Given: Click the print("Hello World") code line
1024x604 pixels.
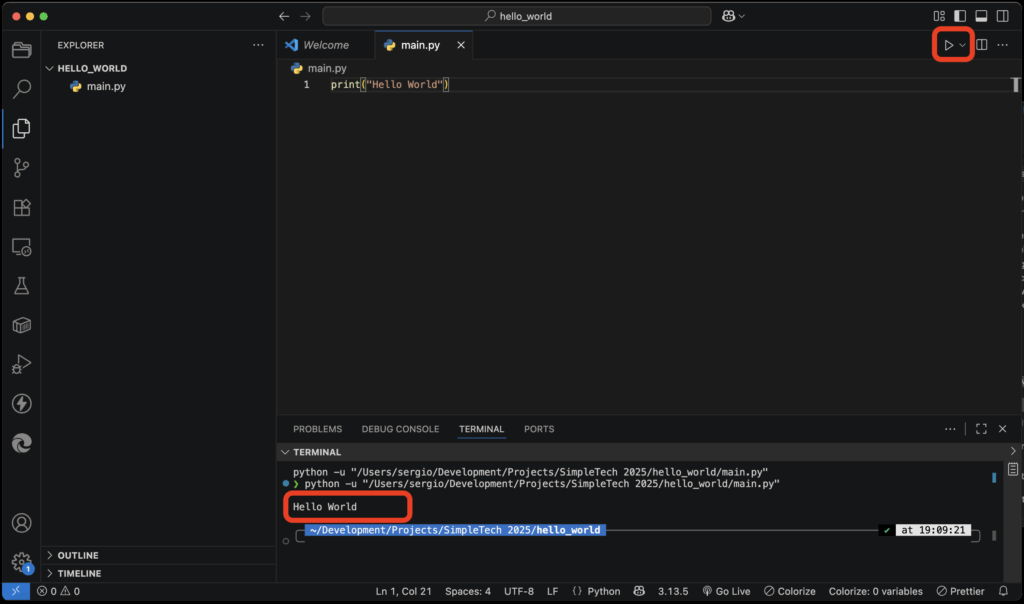Looking at the screenshot, I should [x=390, y=84].
